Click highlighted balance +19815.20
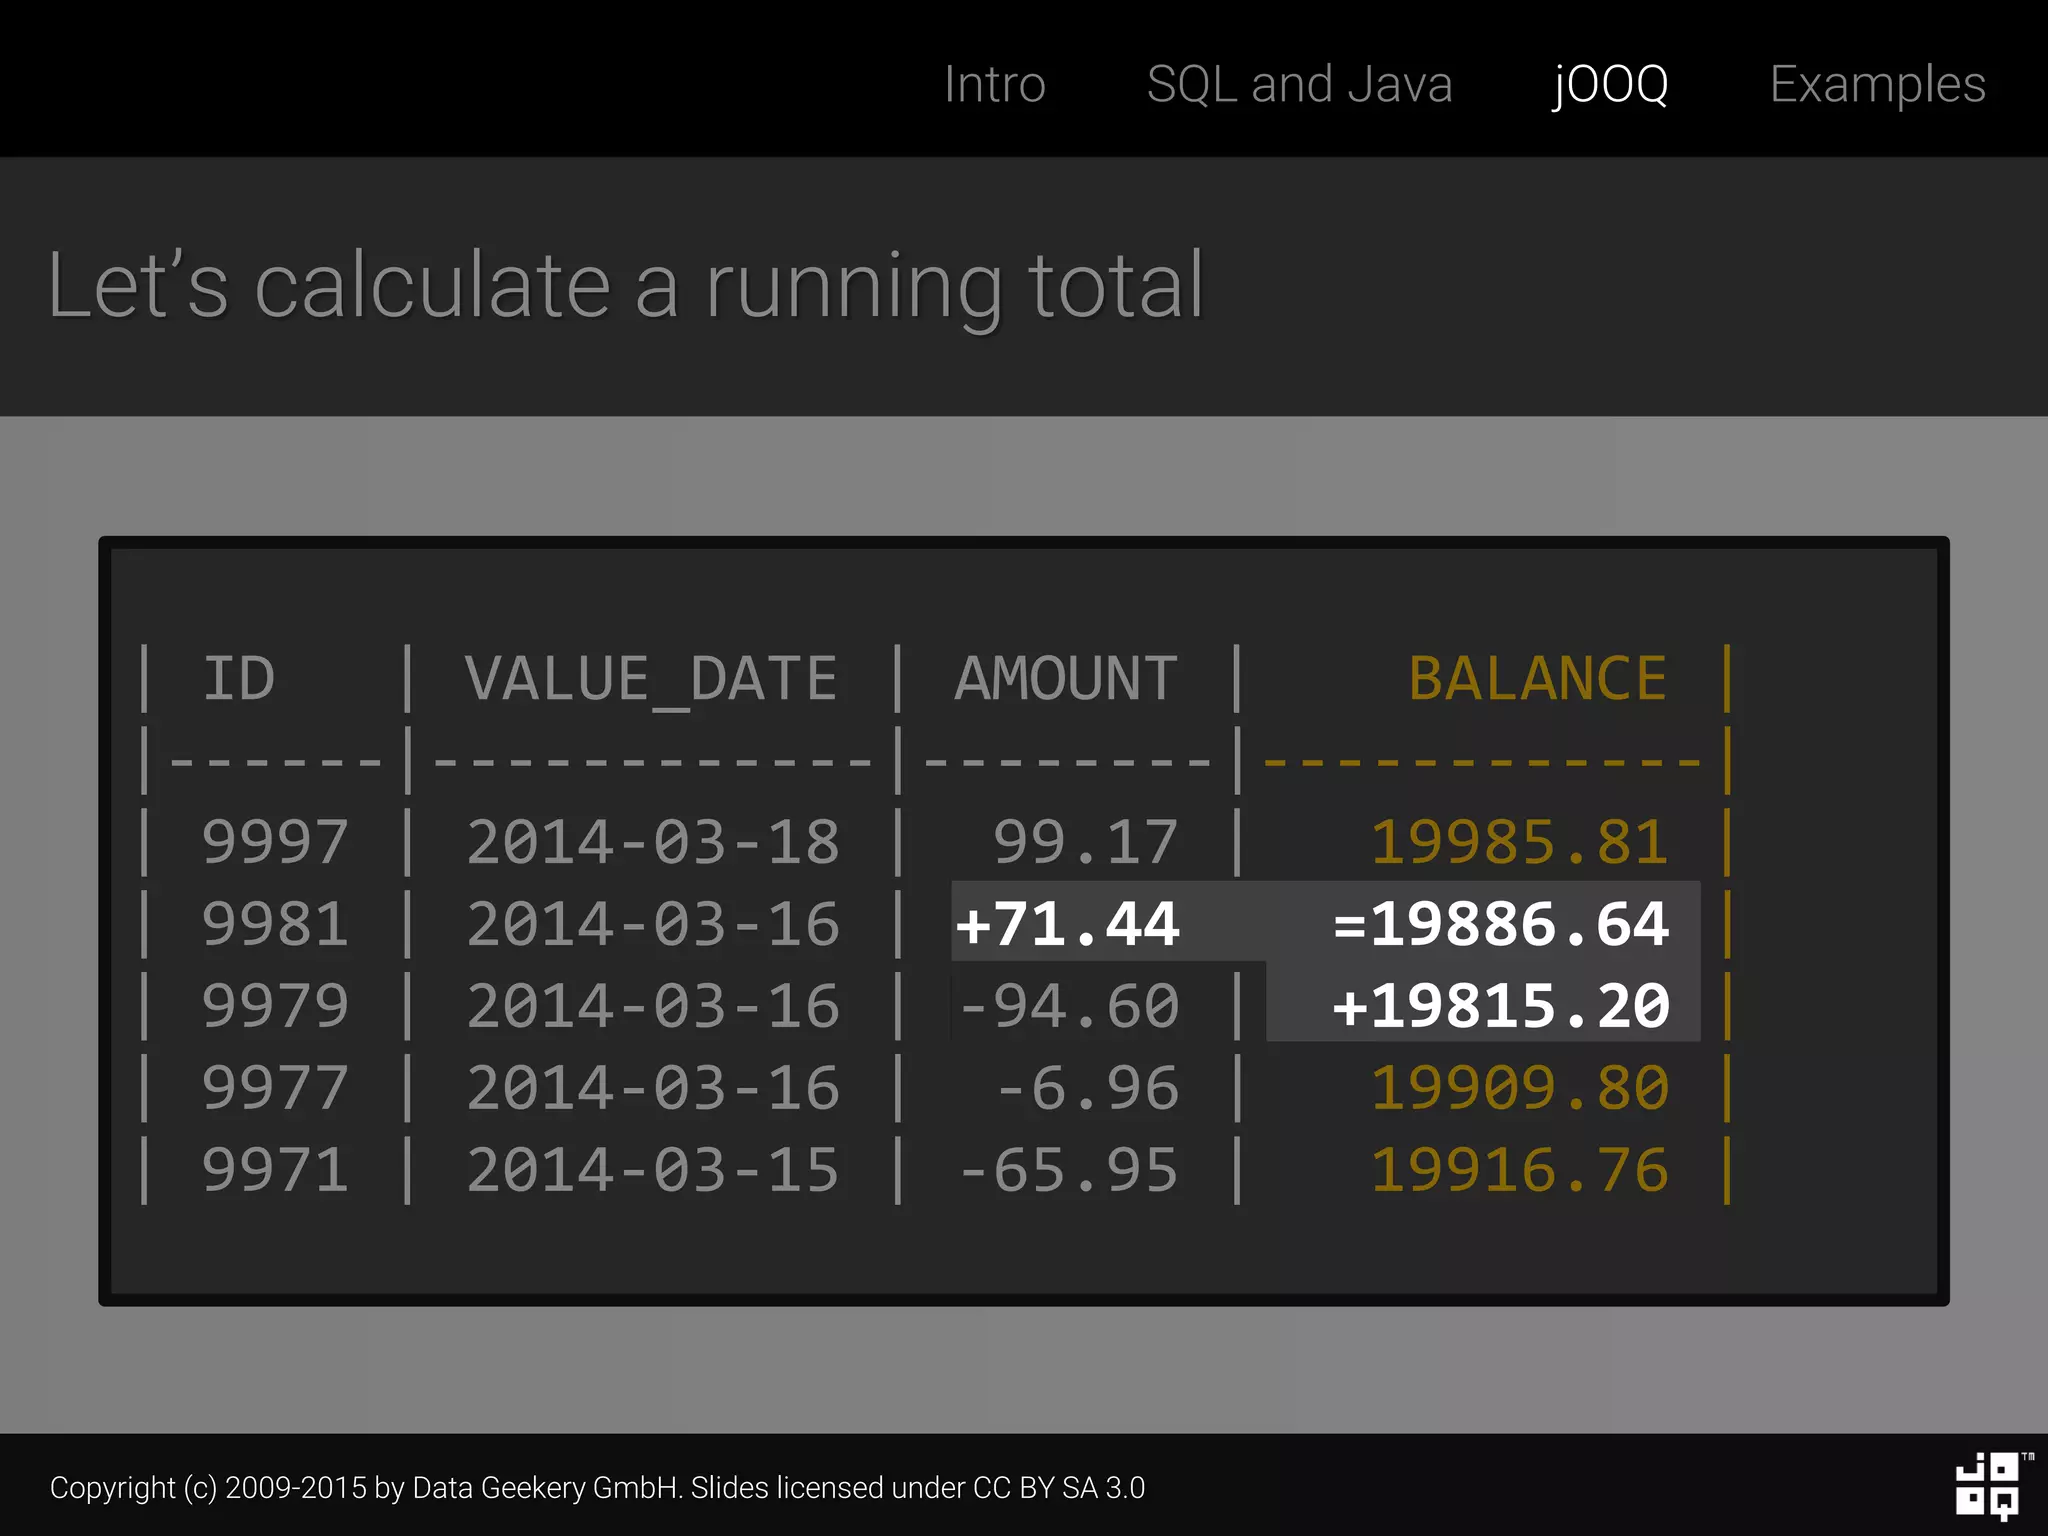Image resolution: width=2048 pixels, height=1536 pixels. pyautogui.click(x=1500, y=1005)
